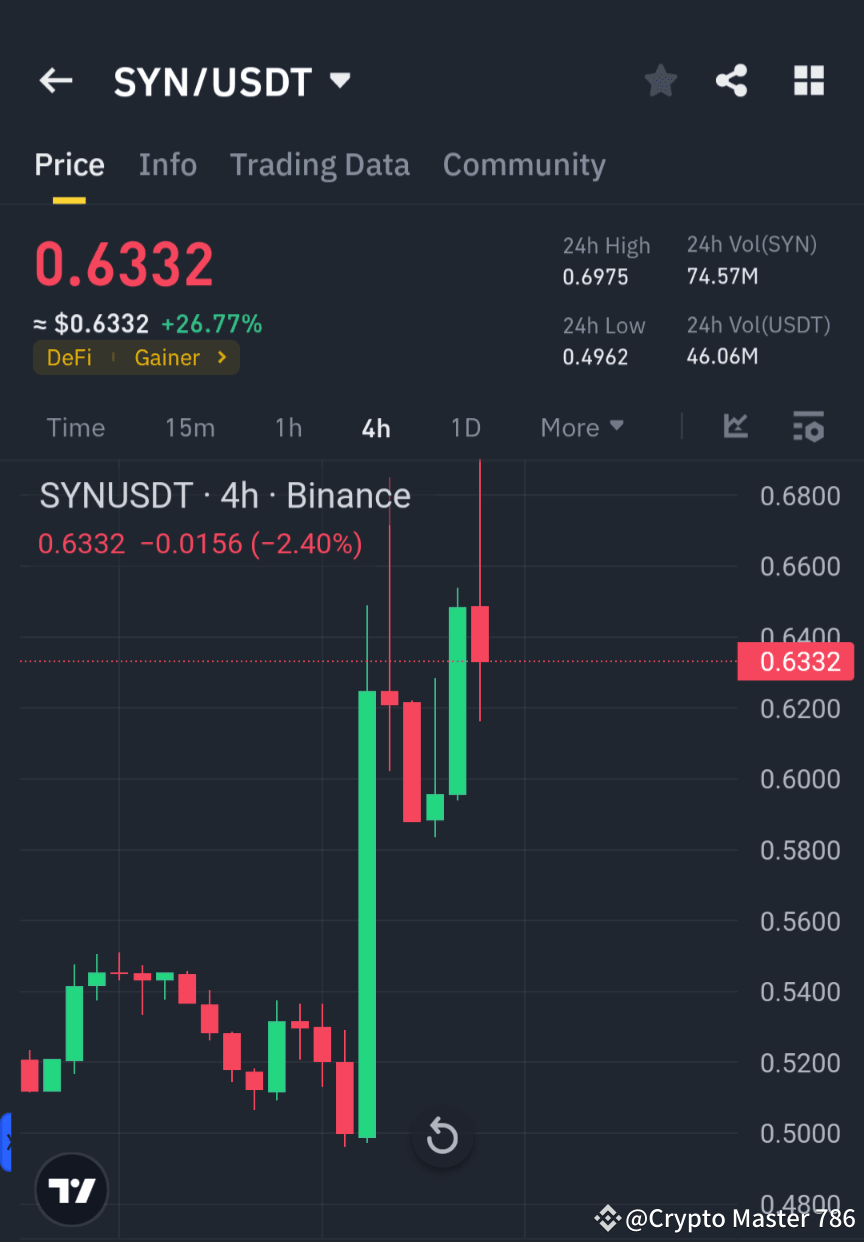Screen dimensions: 864x1242
Task: Reset the chart with the refresh icon
Action: tap(441, 1137)
